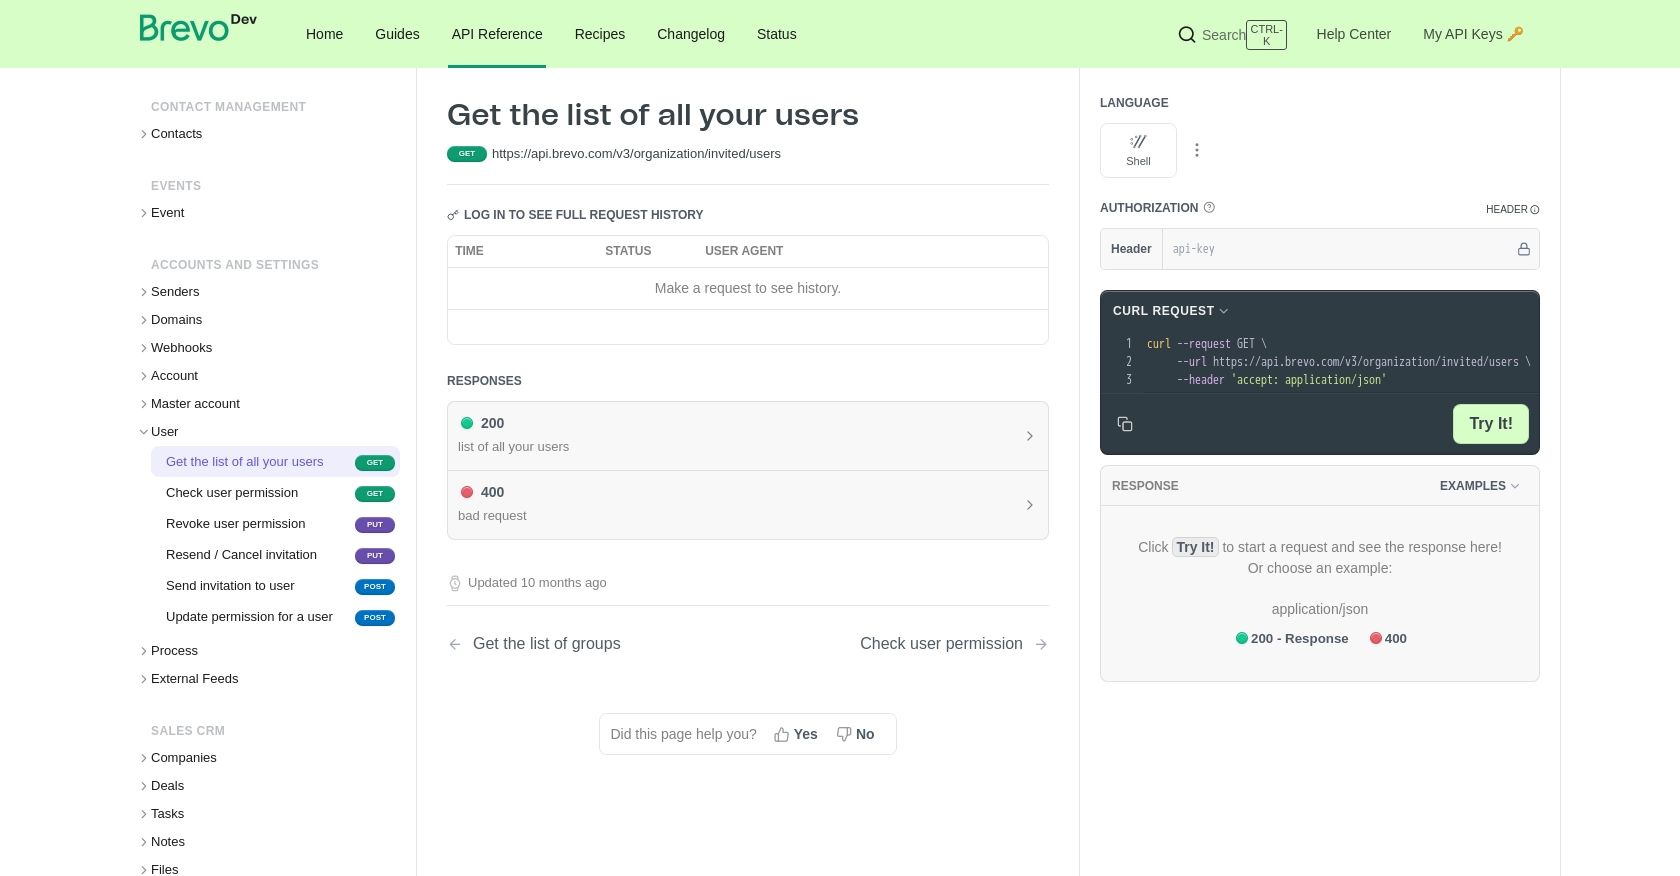Expand the 200 response details
Image resolution: width=1680 pixels, height=876 pixels.
(748, 436)
